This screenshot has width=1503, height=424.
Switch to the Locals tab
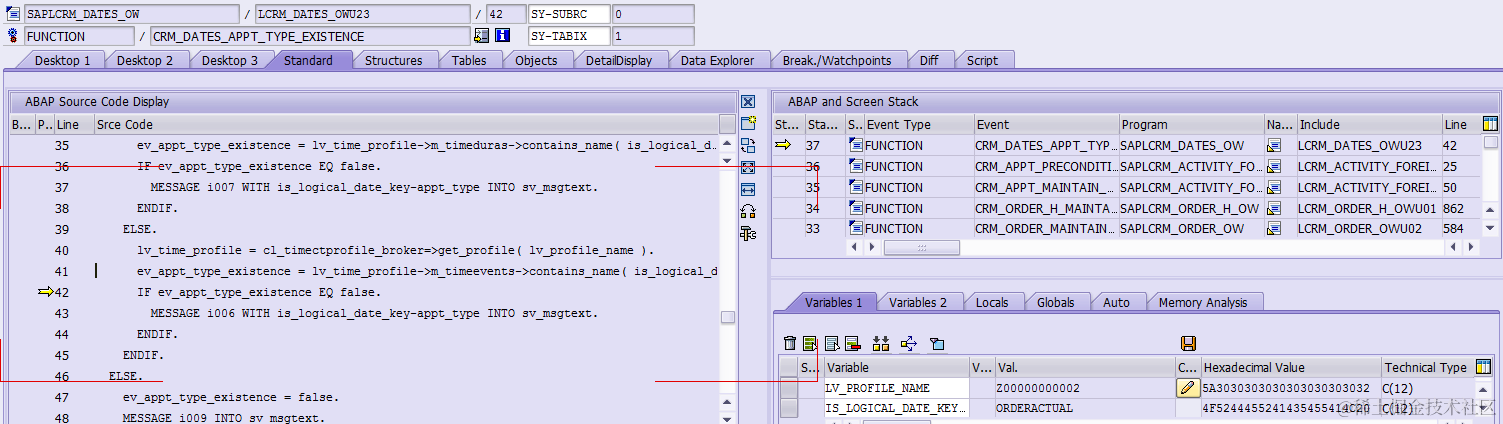tap(992, 302)
